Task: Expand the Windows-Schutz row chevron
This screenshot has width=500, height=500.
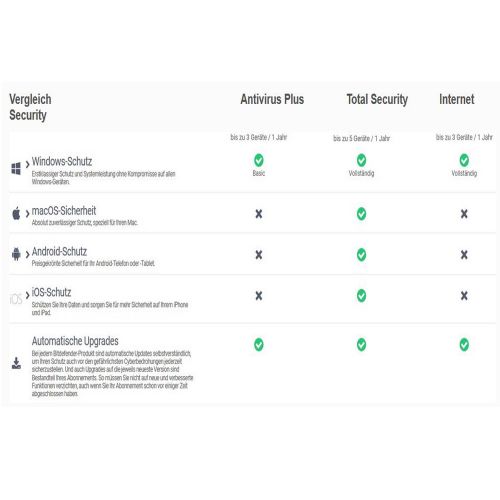Action: point(27,163)
